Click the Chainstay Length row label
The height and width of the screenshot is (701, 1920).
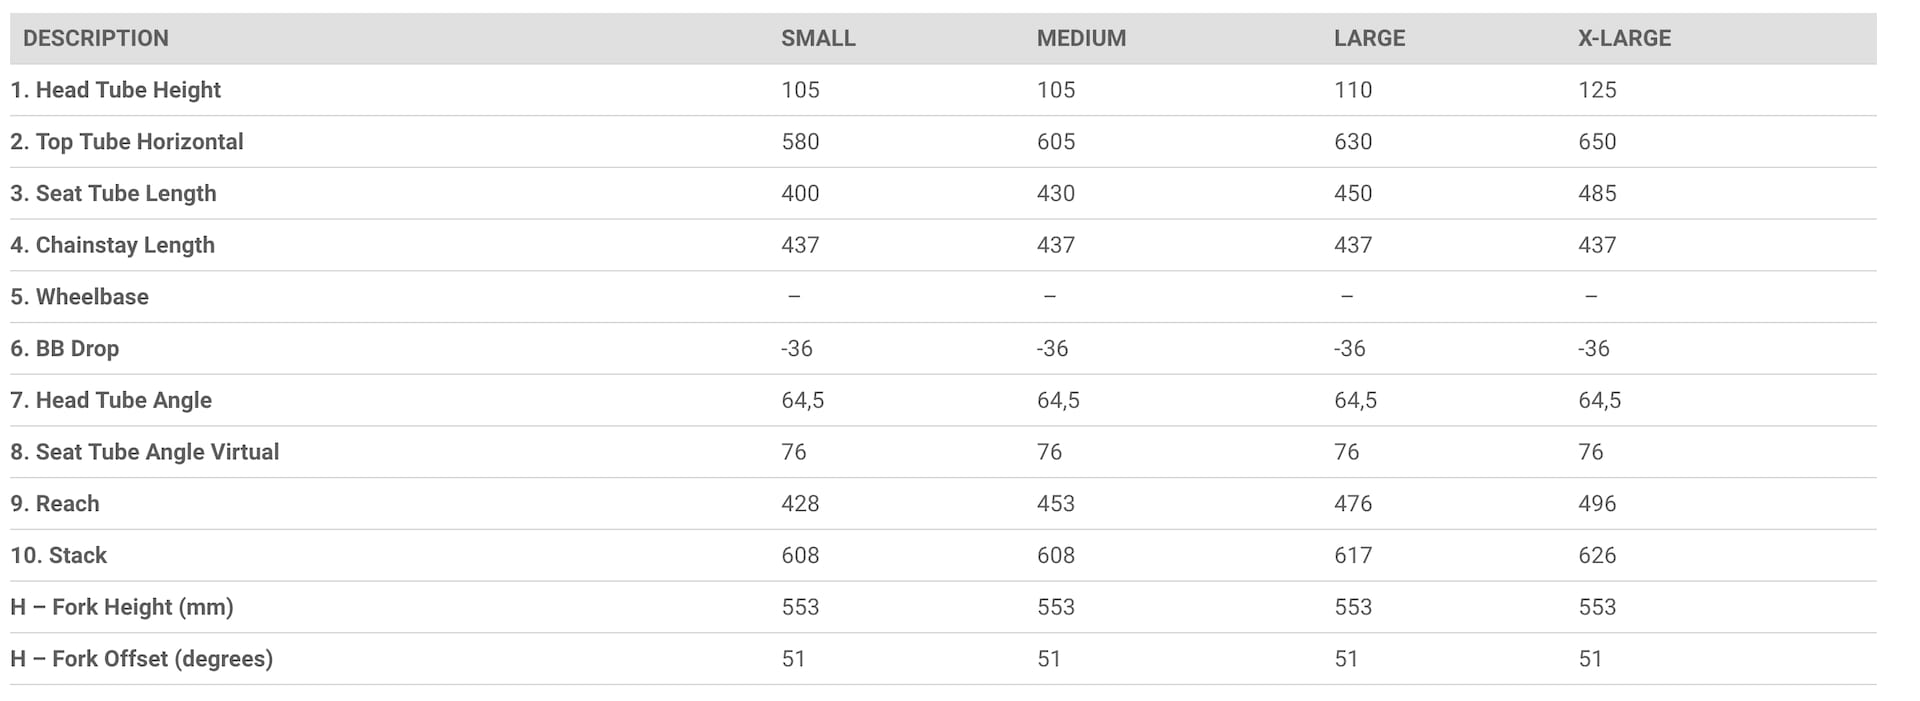(112, 245)
